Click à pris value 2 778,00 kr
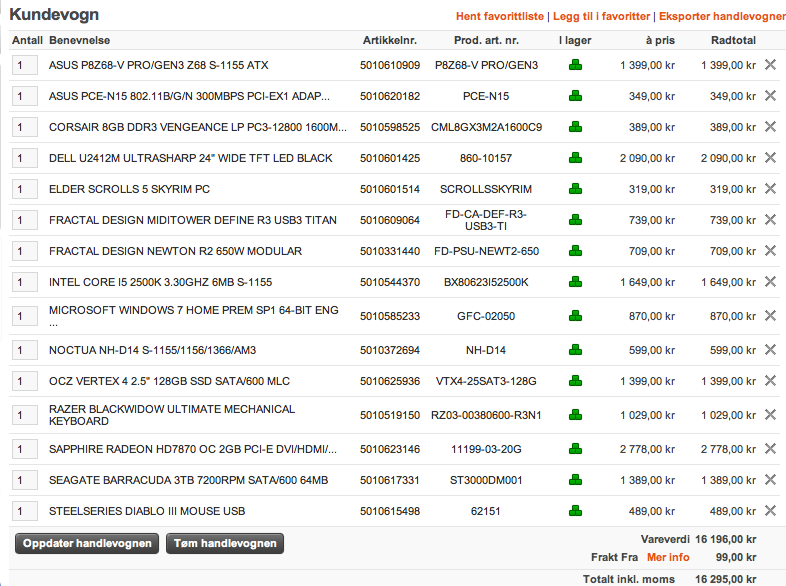 point(647,449)
